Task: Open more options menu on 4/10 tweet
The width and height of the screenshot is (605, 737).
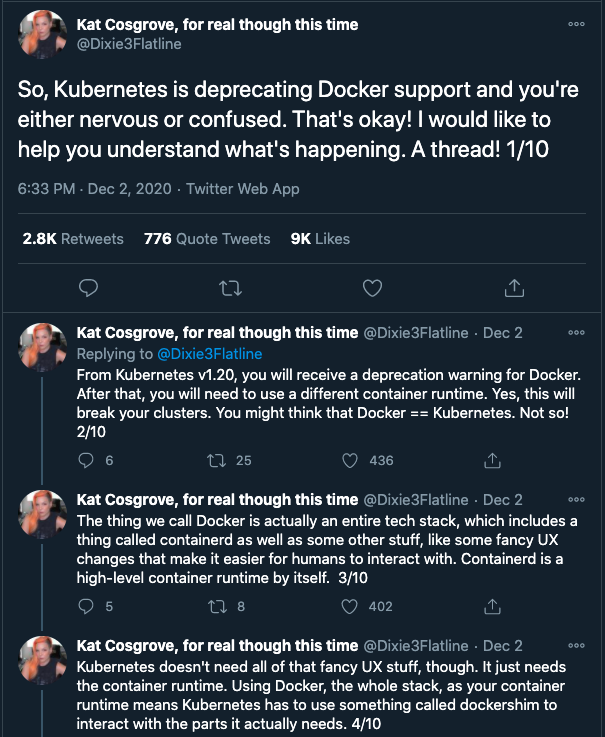Action: (x=576, y=646)
